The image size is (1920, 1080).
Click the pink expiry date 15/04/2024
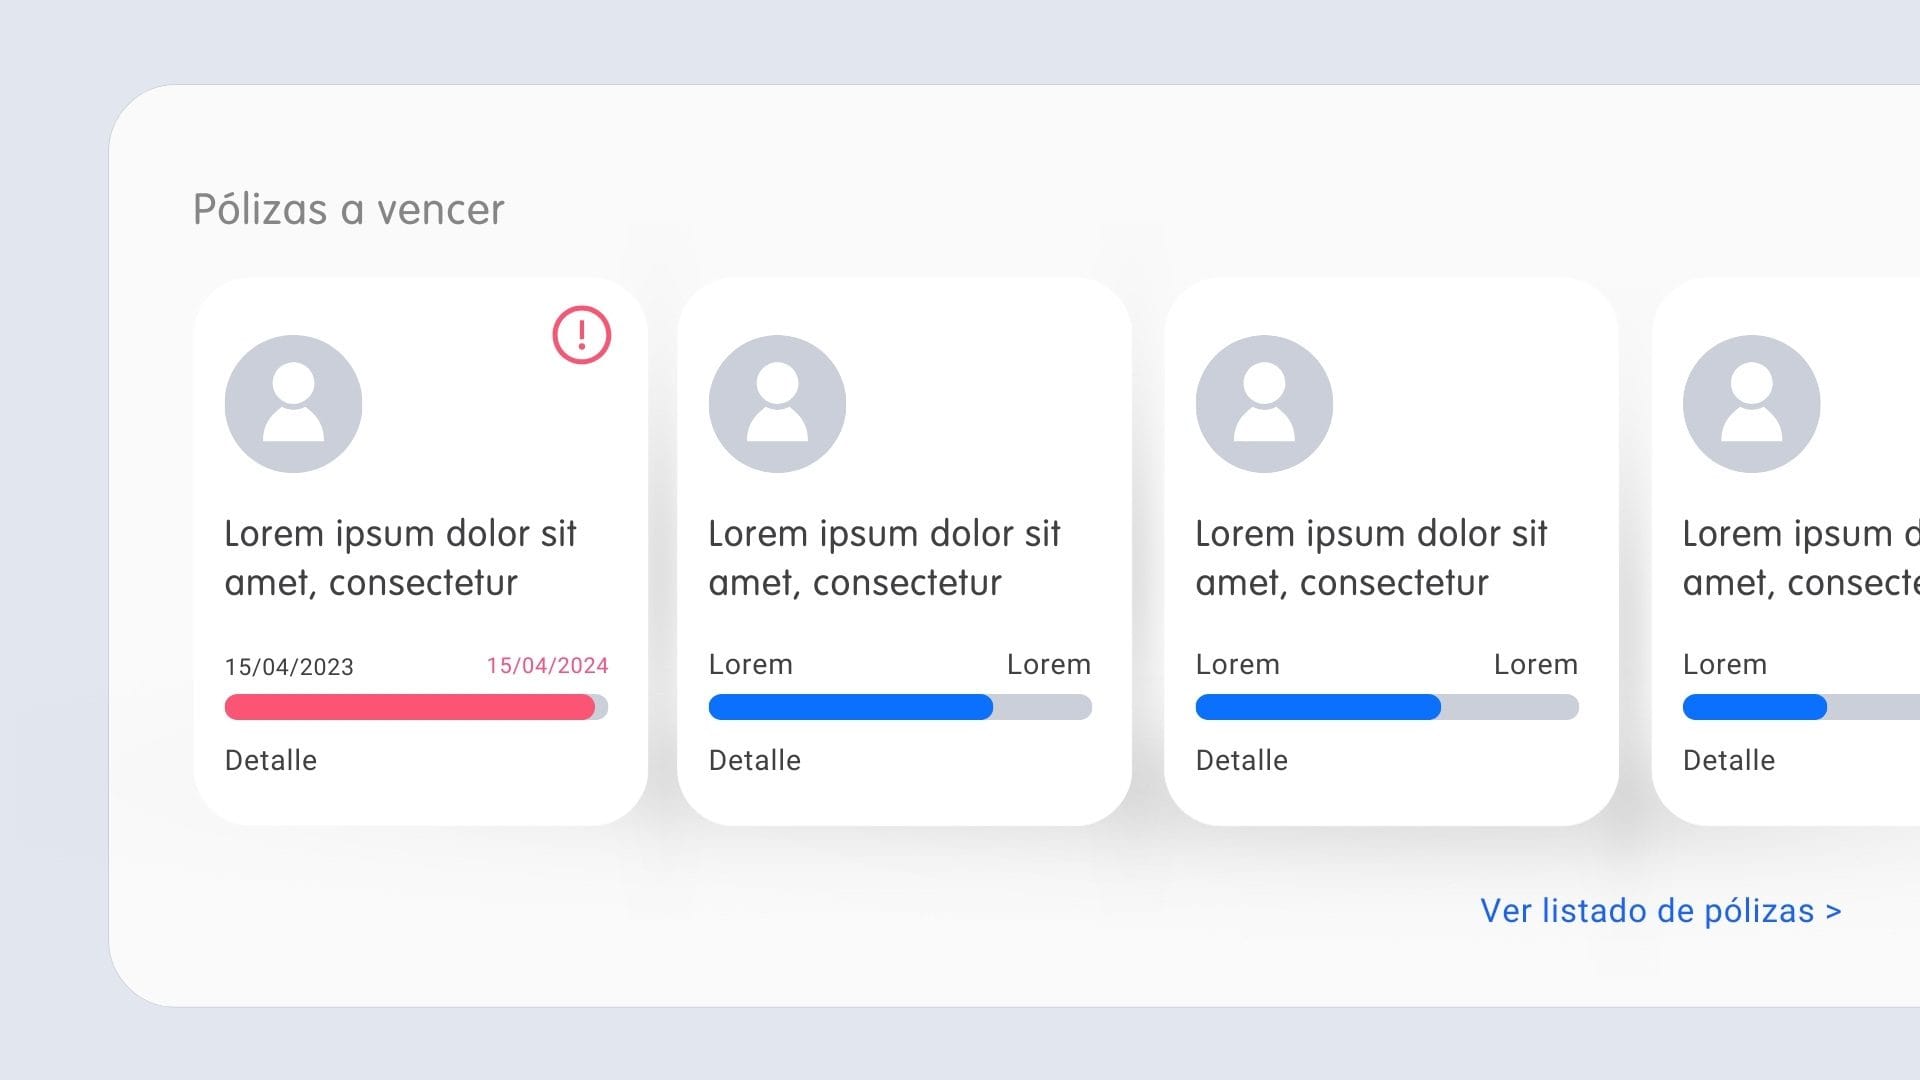[547, 666]
